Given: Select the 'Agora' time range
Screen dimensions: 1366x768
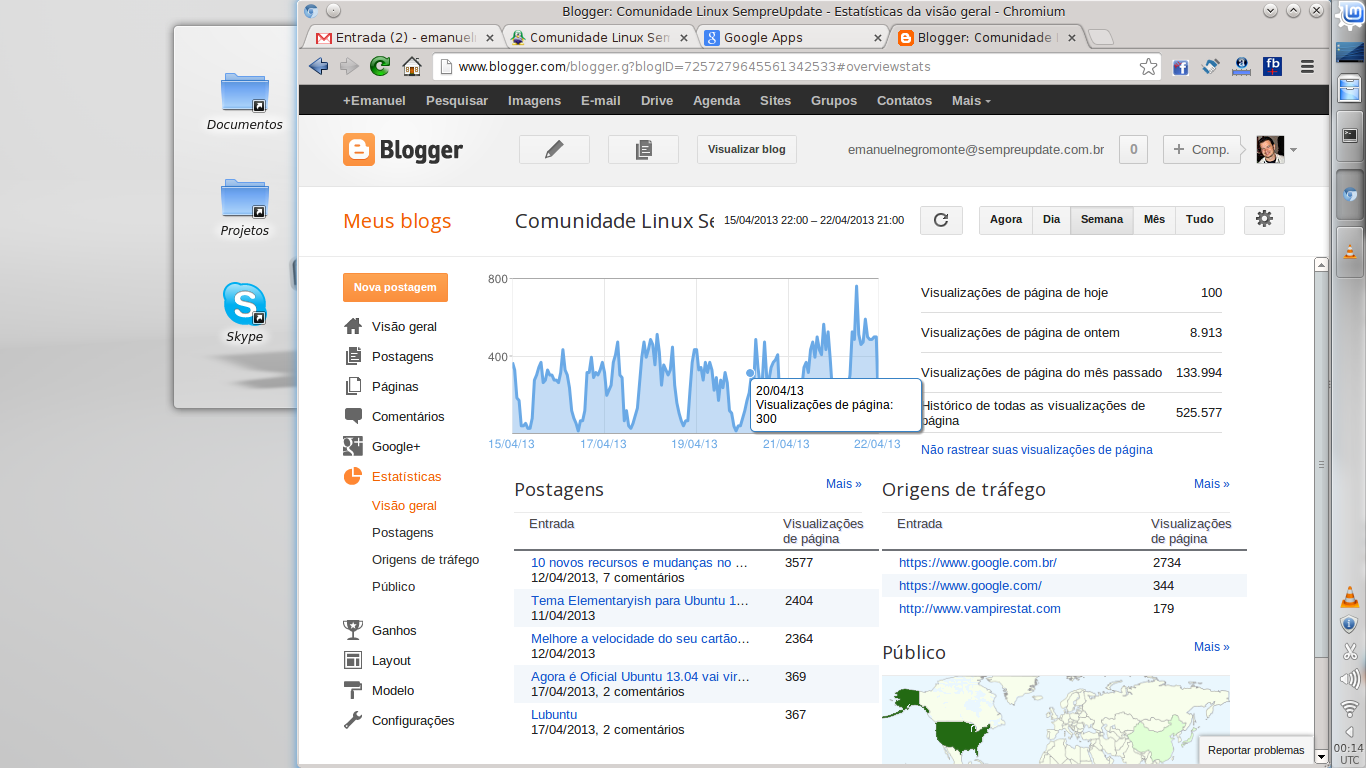Looking at the screenshot, I should point(1006,220).
